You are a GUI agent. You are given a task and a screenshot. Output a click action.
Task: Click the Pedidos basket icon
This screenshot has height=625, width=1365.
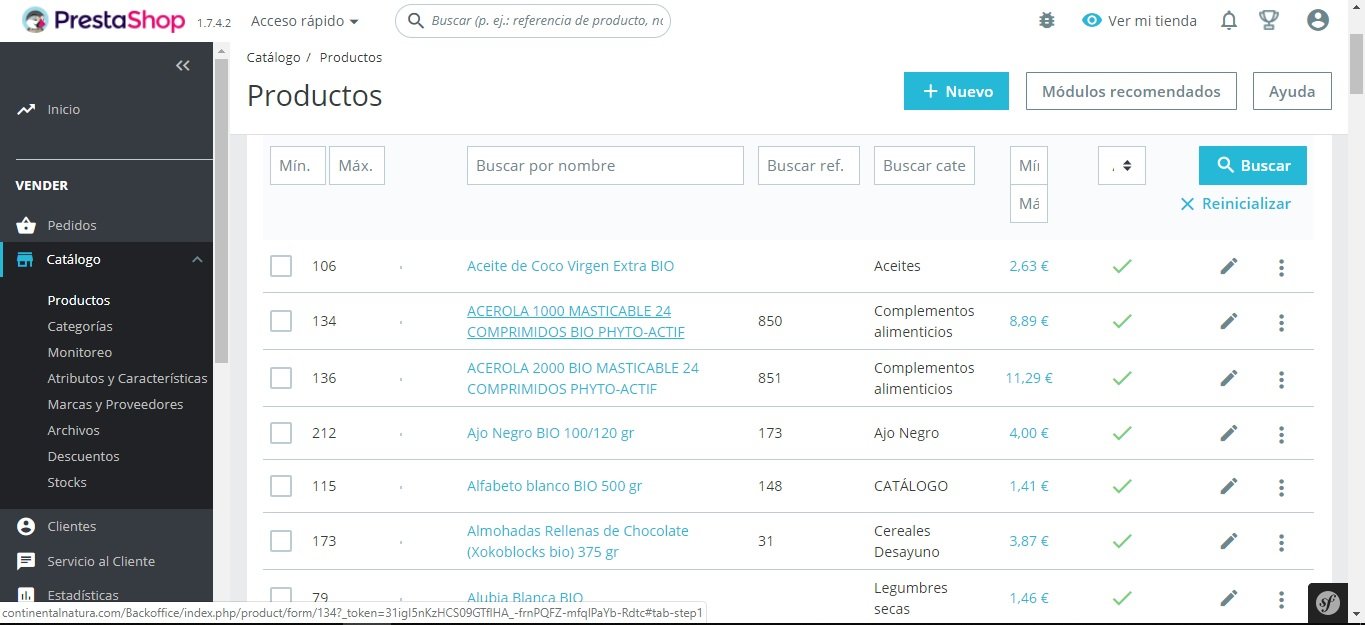pyautogui.click(x=26, y=225)
